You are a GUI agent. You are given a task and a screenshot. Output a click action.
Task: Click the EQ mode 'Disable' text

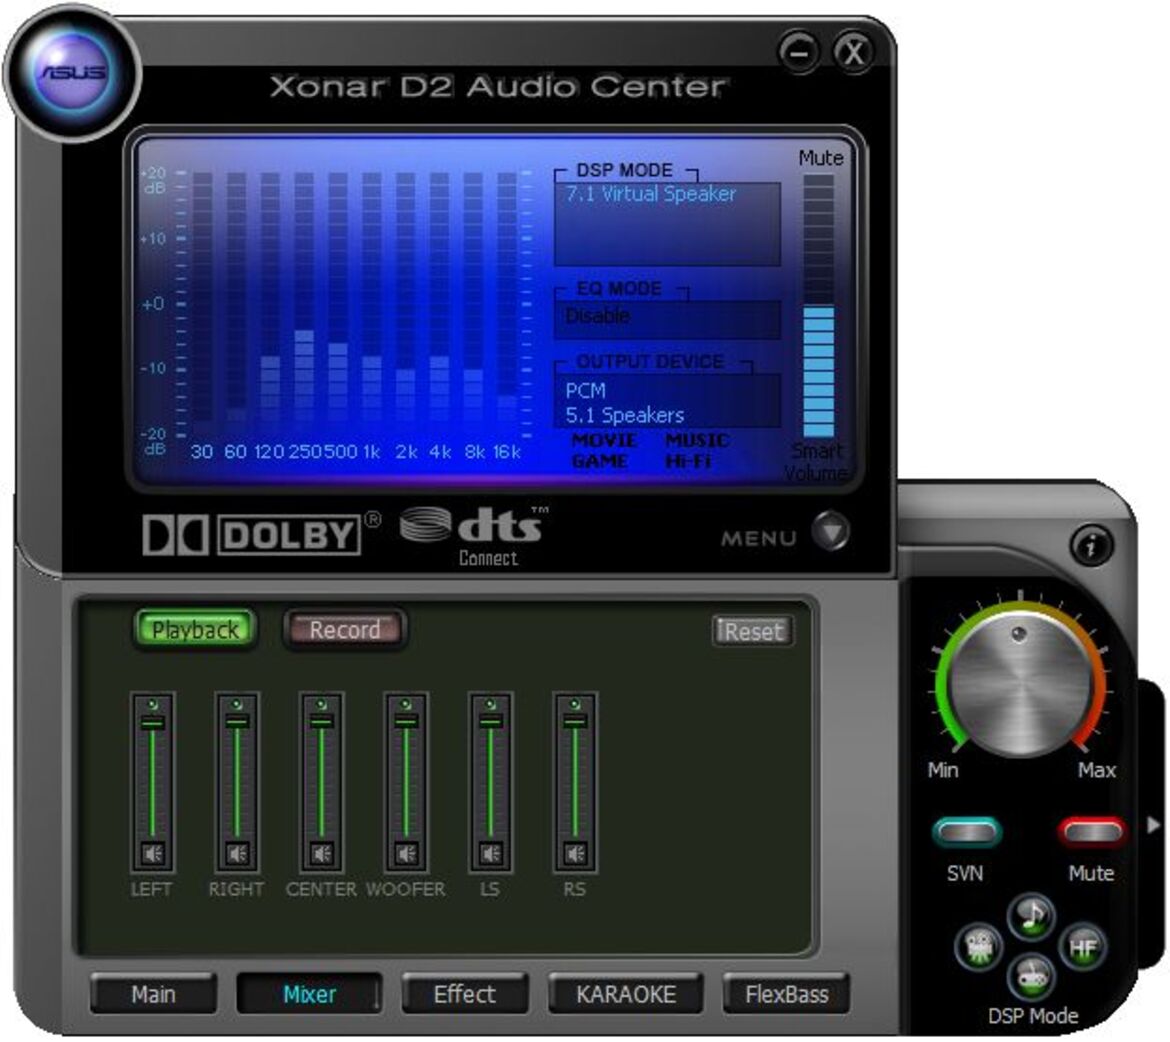click(x=598, y=316)
